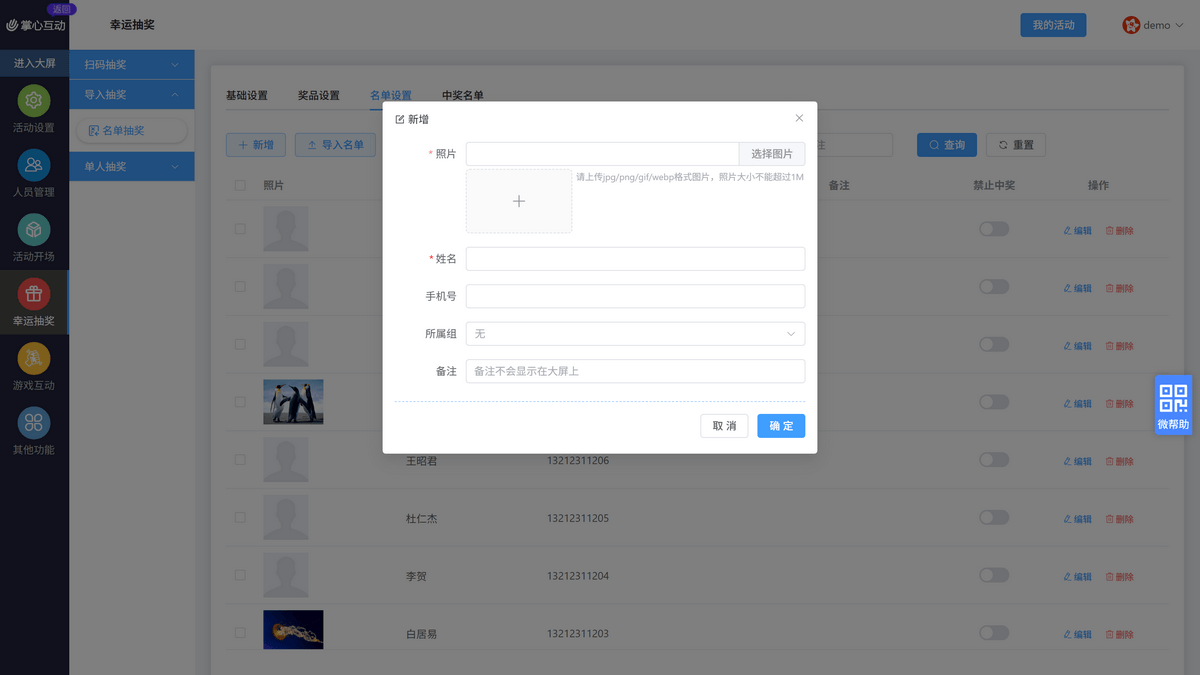Click the 确定 button
Viewport: 1200px width, 675px height.
[x=781, y=426]
